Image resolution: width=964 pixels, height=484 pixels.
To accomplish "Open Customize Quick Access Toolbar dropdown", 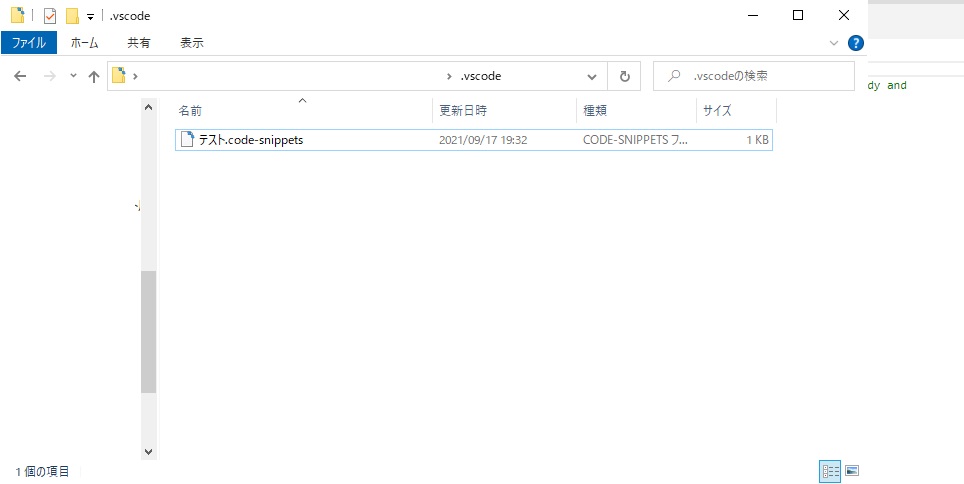I will point(90,17).
